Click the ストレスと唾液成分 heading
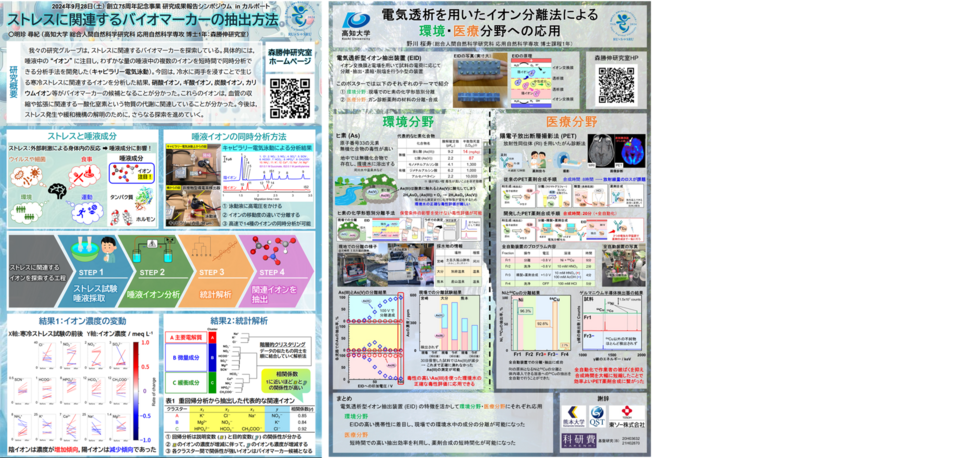This screenshot has height=458, width=980. (81, 134)
